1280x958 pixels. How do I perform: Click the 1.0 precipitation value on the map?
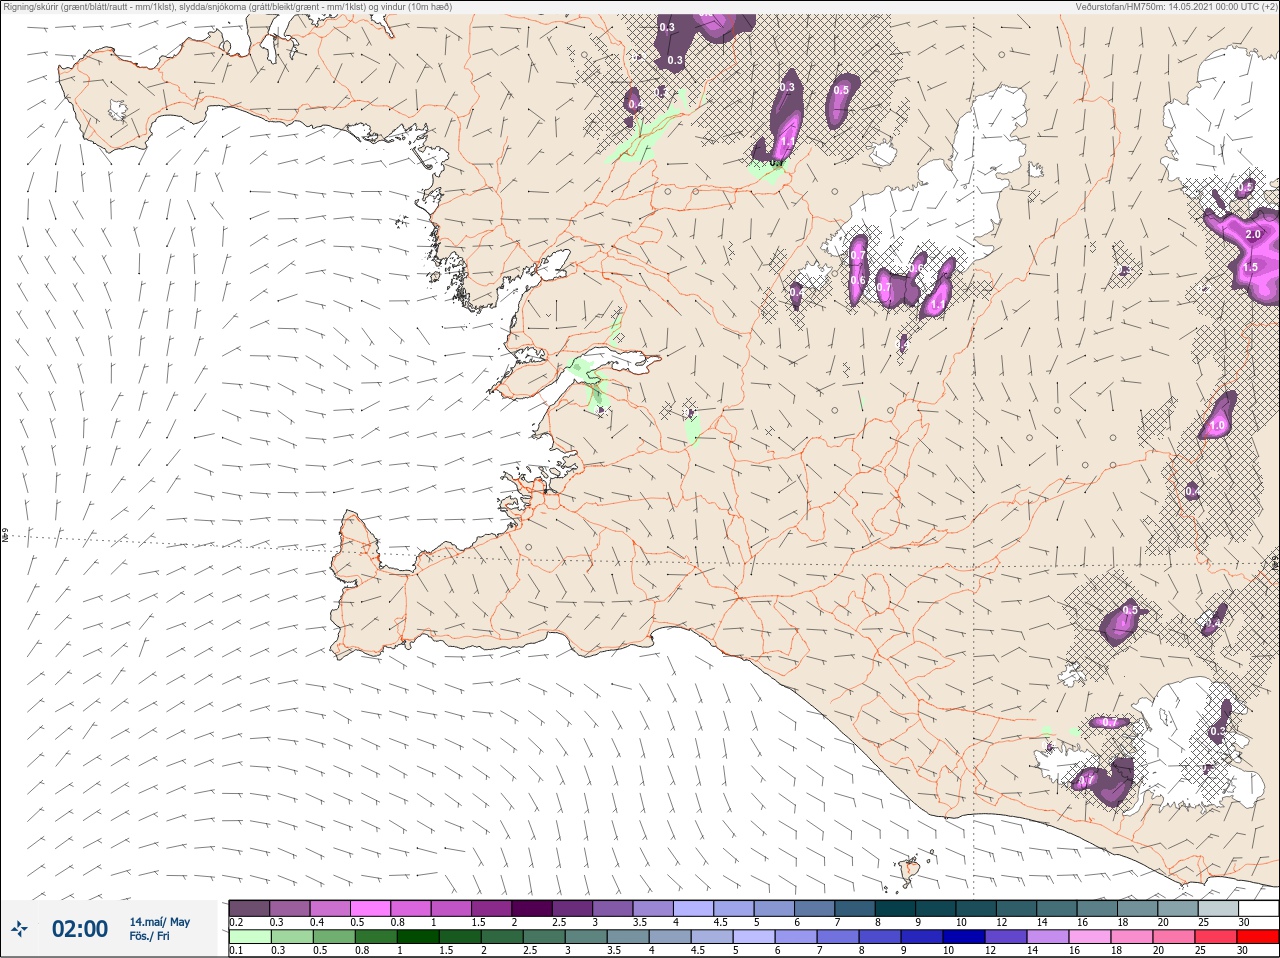pos(1216,426)
